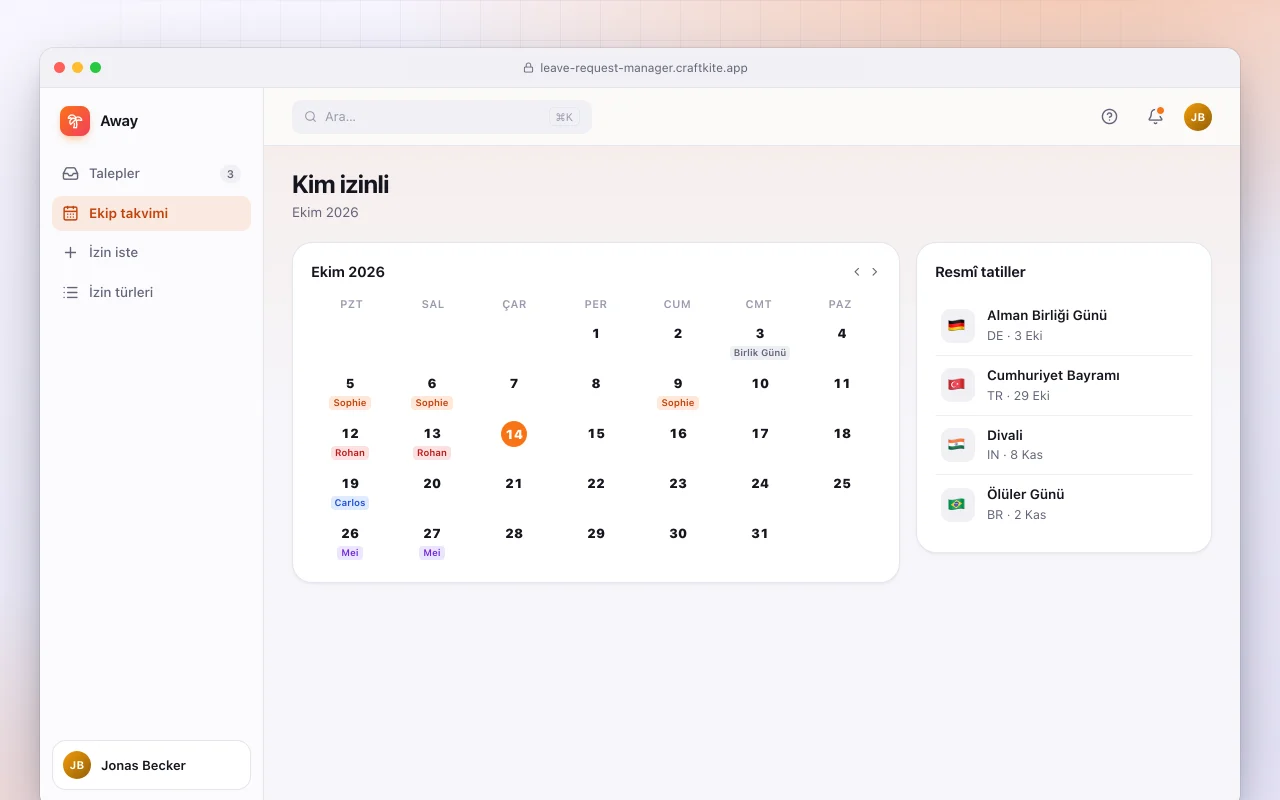Open the Ölüler Günü holiday entry
1280x800 pixels.
[x=1064, y=504]
